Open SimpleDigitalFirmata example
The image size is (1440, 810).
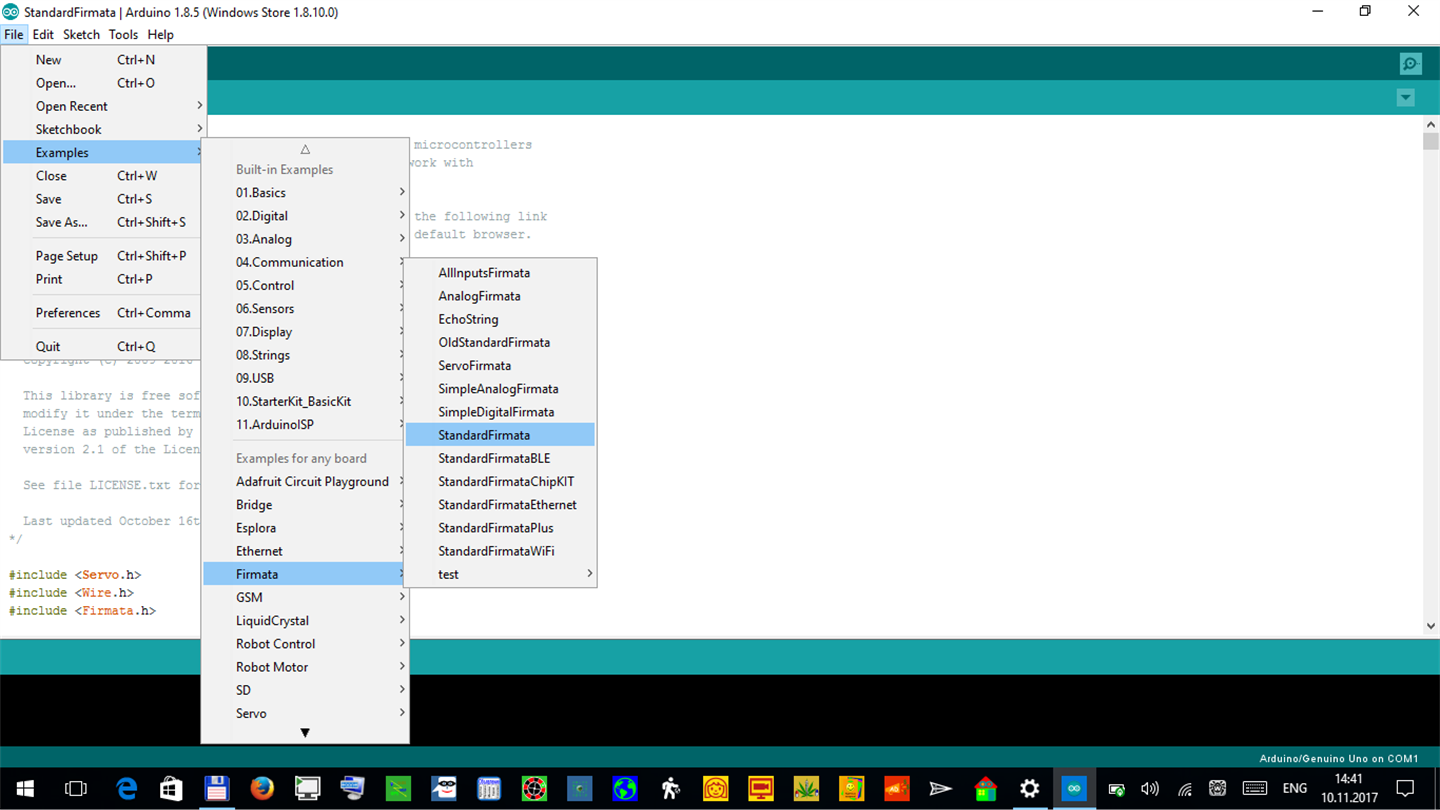pos(500,412)
